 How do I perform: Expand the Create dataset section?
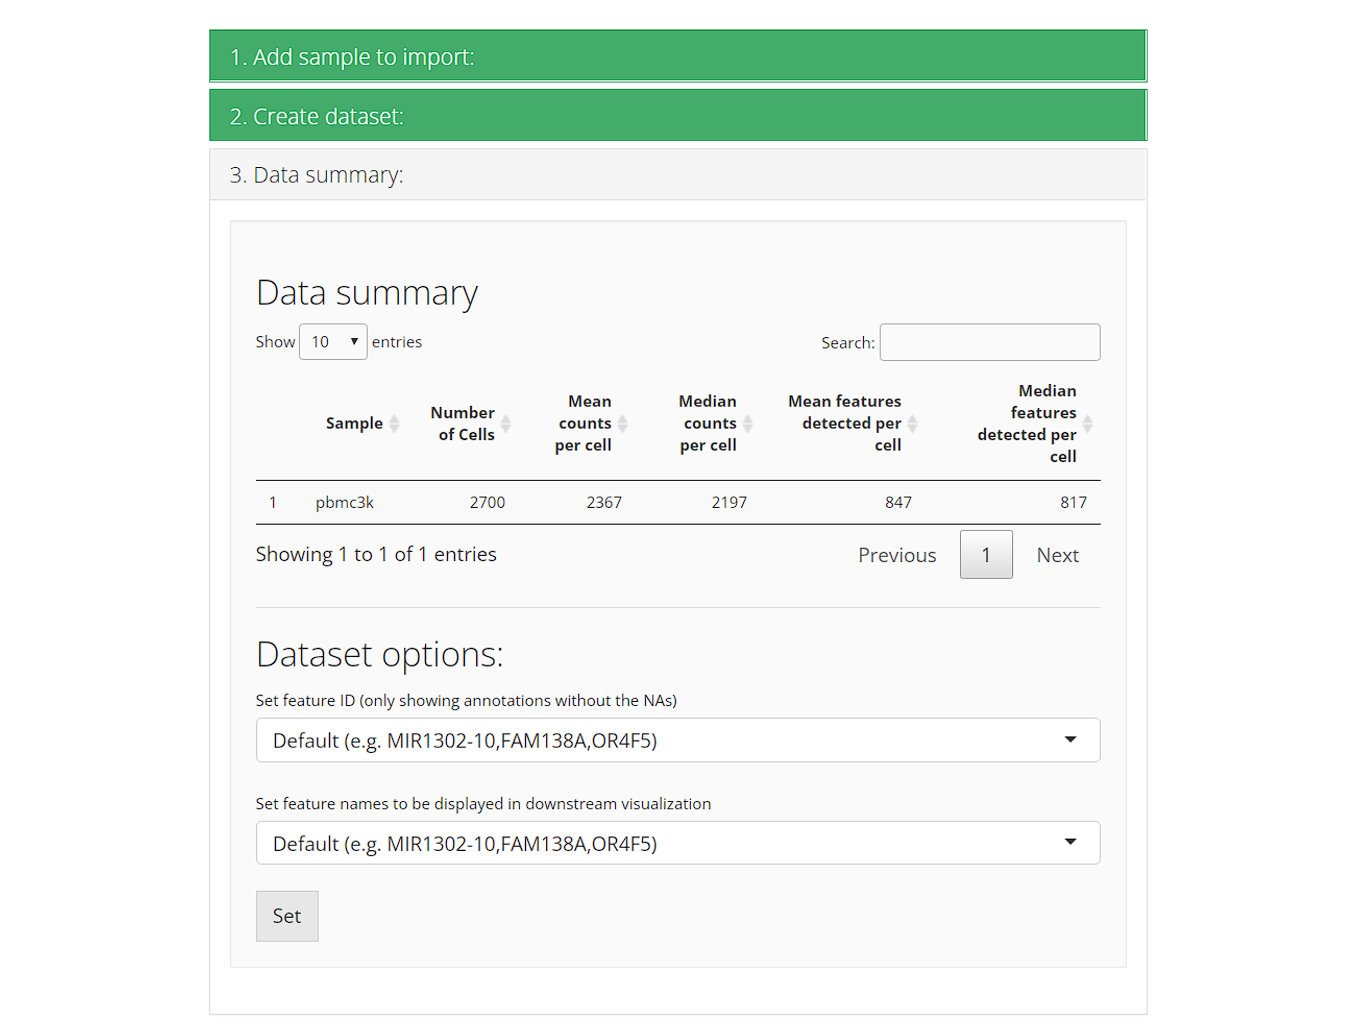pos(677,116)
